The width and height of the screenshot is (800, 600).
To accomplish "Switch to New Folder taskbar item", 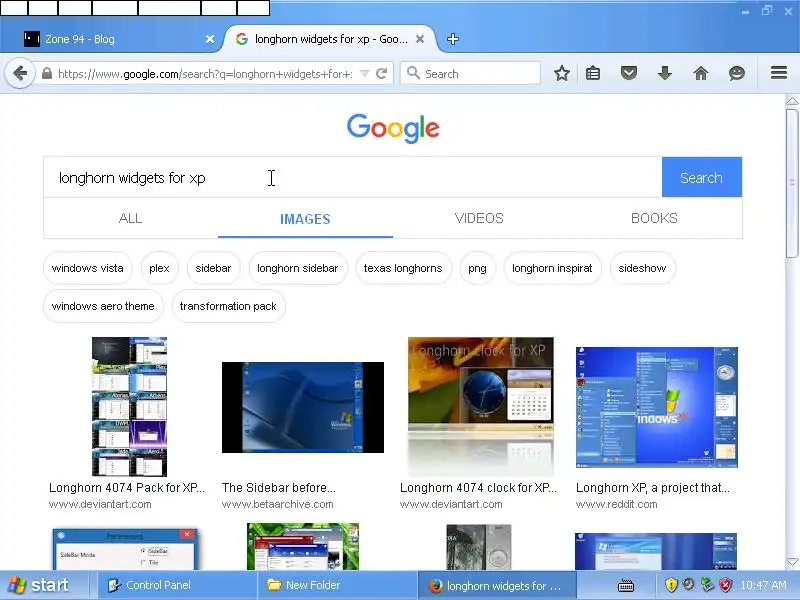I will 337,585.
